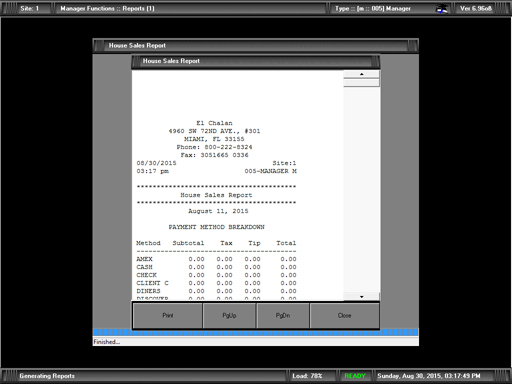Click the outer House Sales Report title bar
This screenshot has height=384, width=512.
[255, 46]
